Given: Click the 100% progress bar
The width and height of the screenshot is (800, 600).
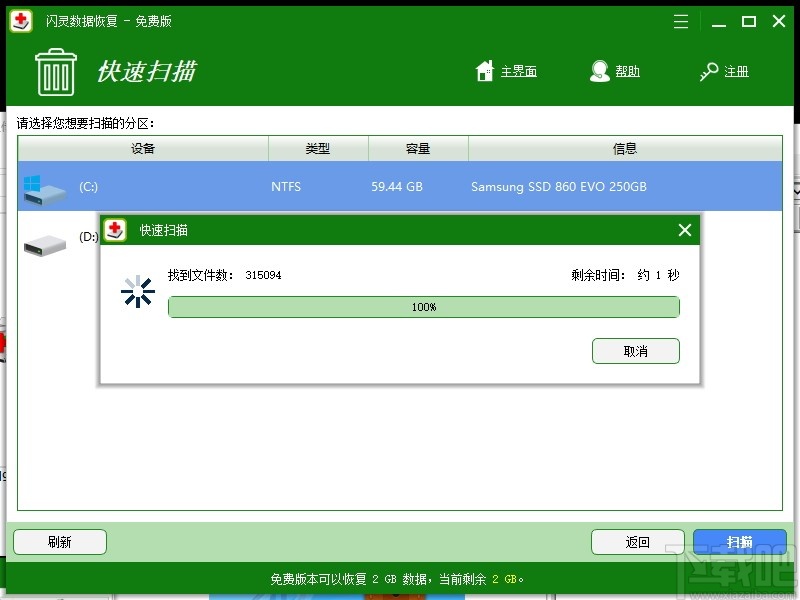Looking at the screenshot, I should [423, 307].
